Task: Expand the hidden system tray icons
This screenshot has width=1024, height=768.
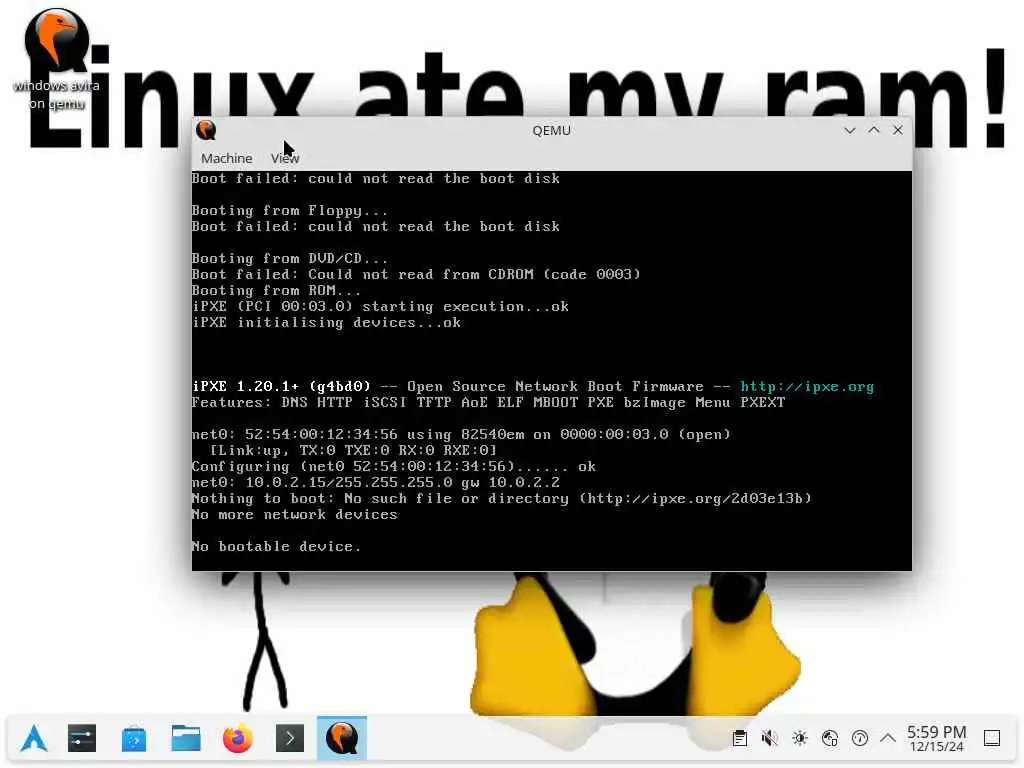Action: click(x=888, y=739)
